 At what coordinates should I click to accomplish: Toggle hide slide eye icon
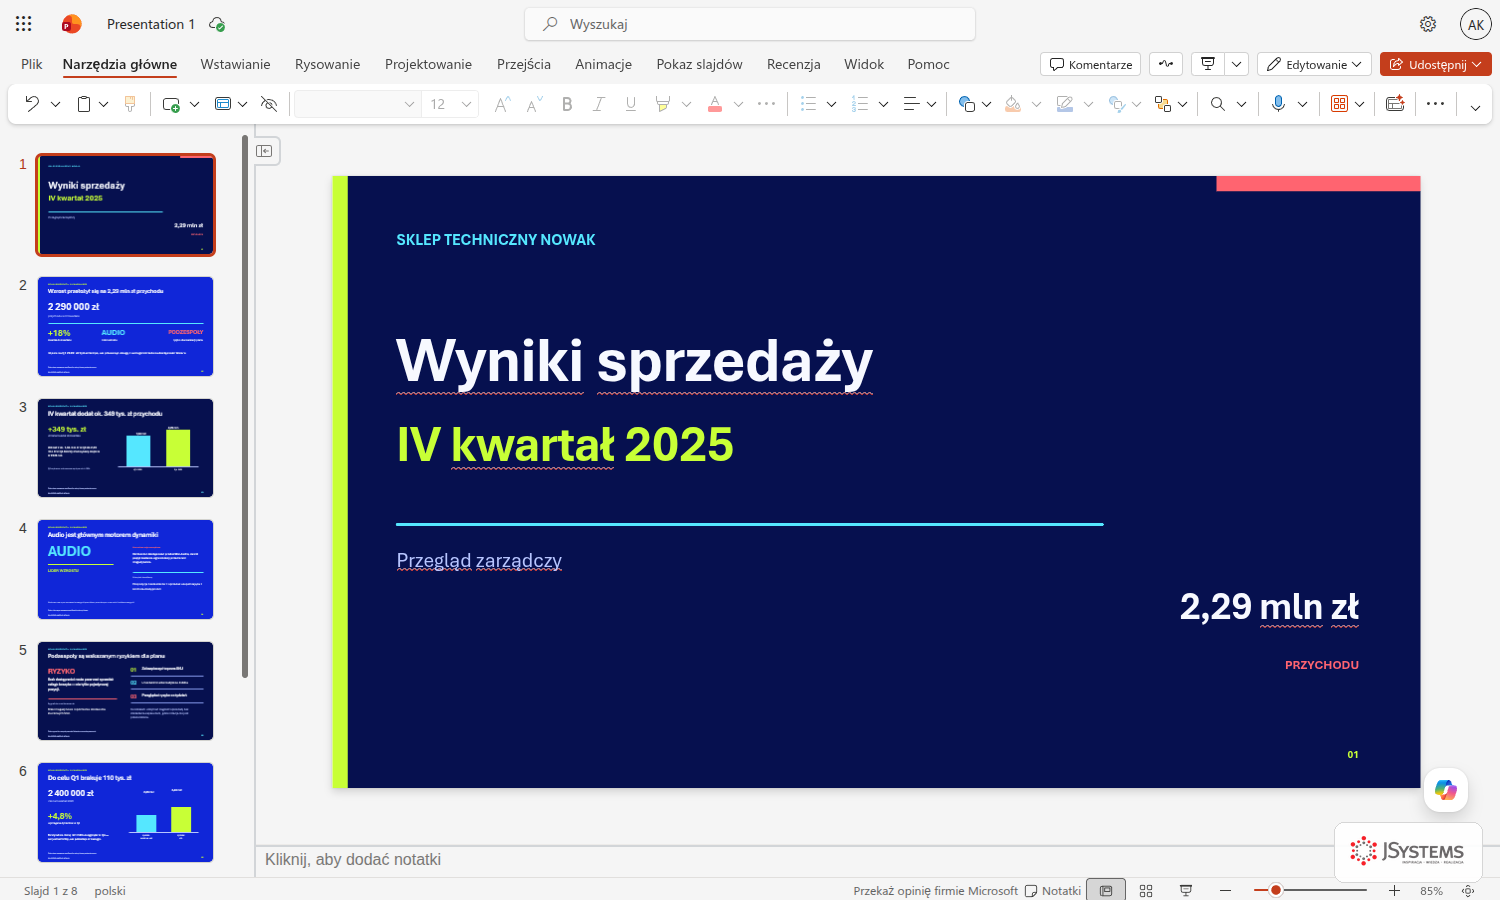pos(269,104)
